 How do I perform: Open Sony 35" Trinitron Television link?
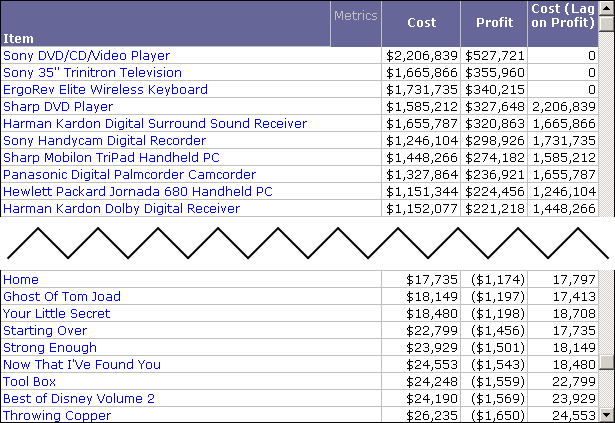(92, 73)
